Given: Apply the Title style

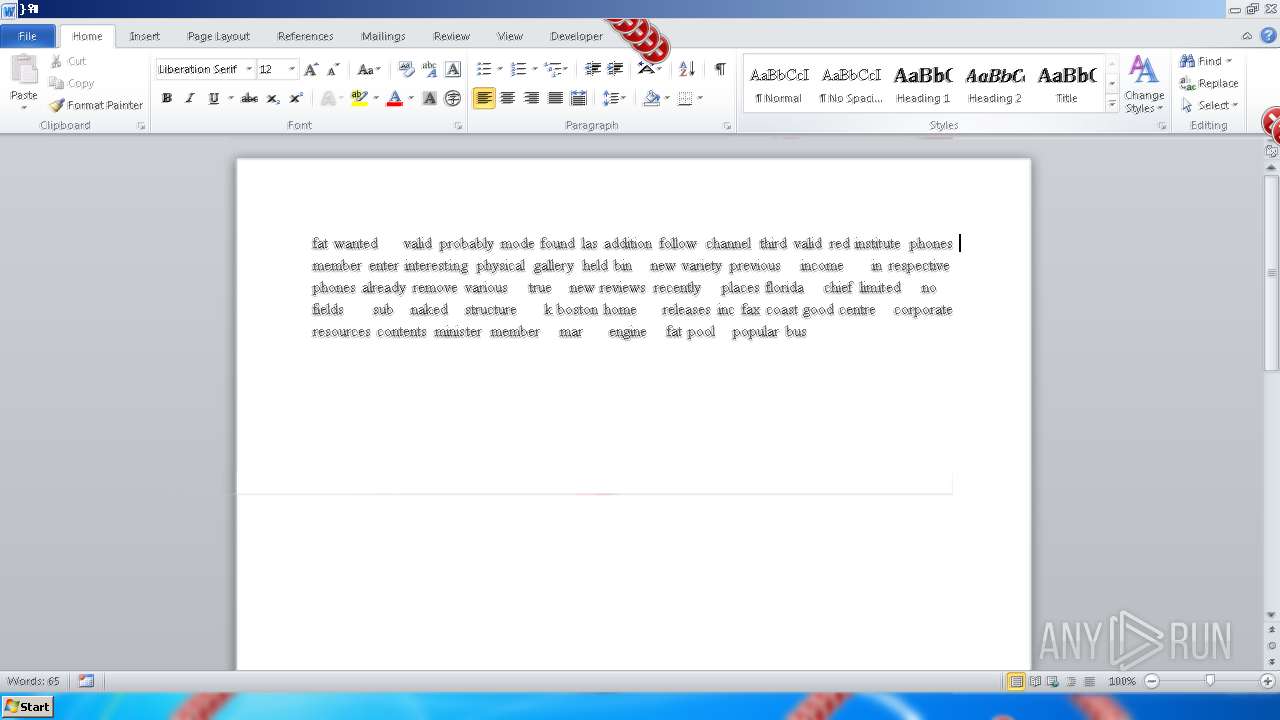Looking at the screenshot, I should (x=1067, y=84).
